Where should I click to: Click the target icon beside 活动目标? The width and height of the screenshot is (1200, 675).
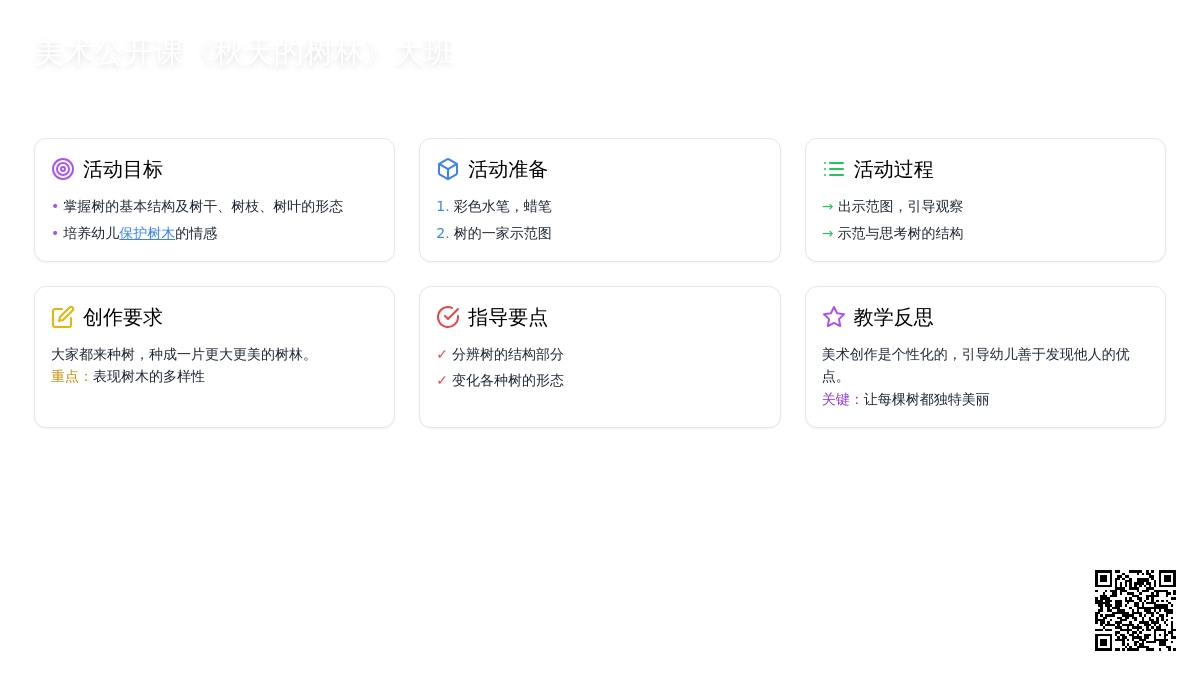(63, 169)
